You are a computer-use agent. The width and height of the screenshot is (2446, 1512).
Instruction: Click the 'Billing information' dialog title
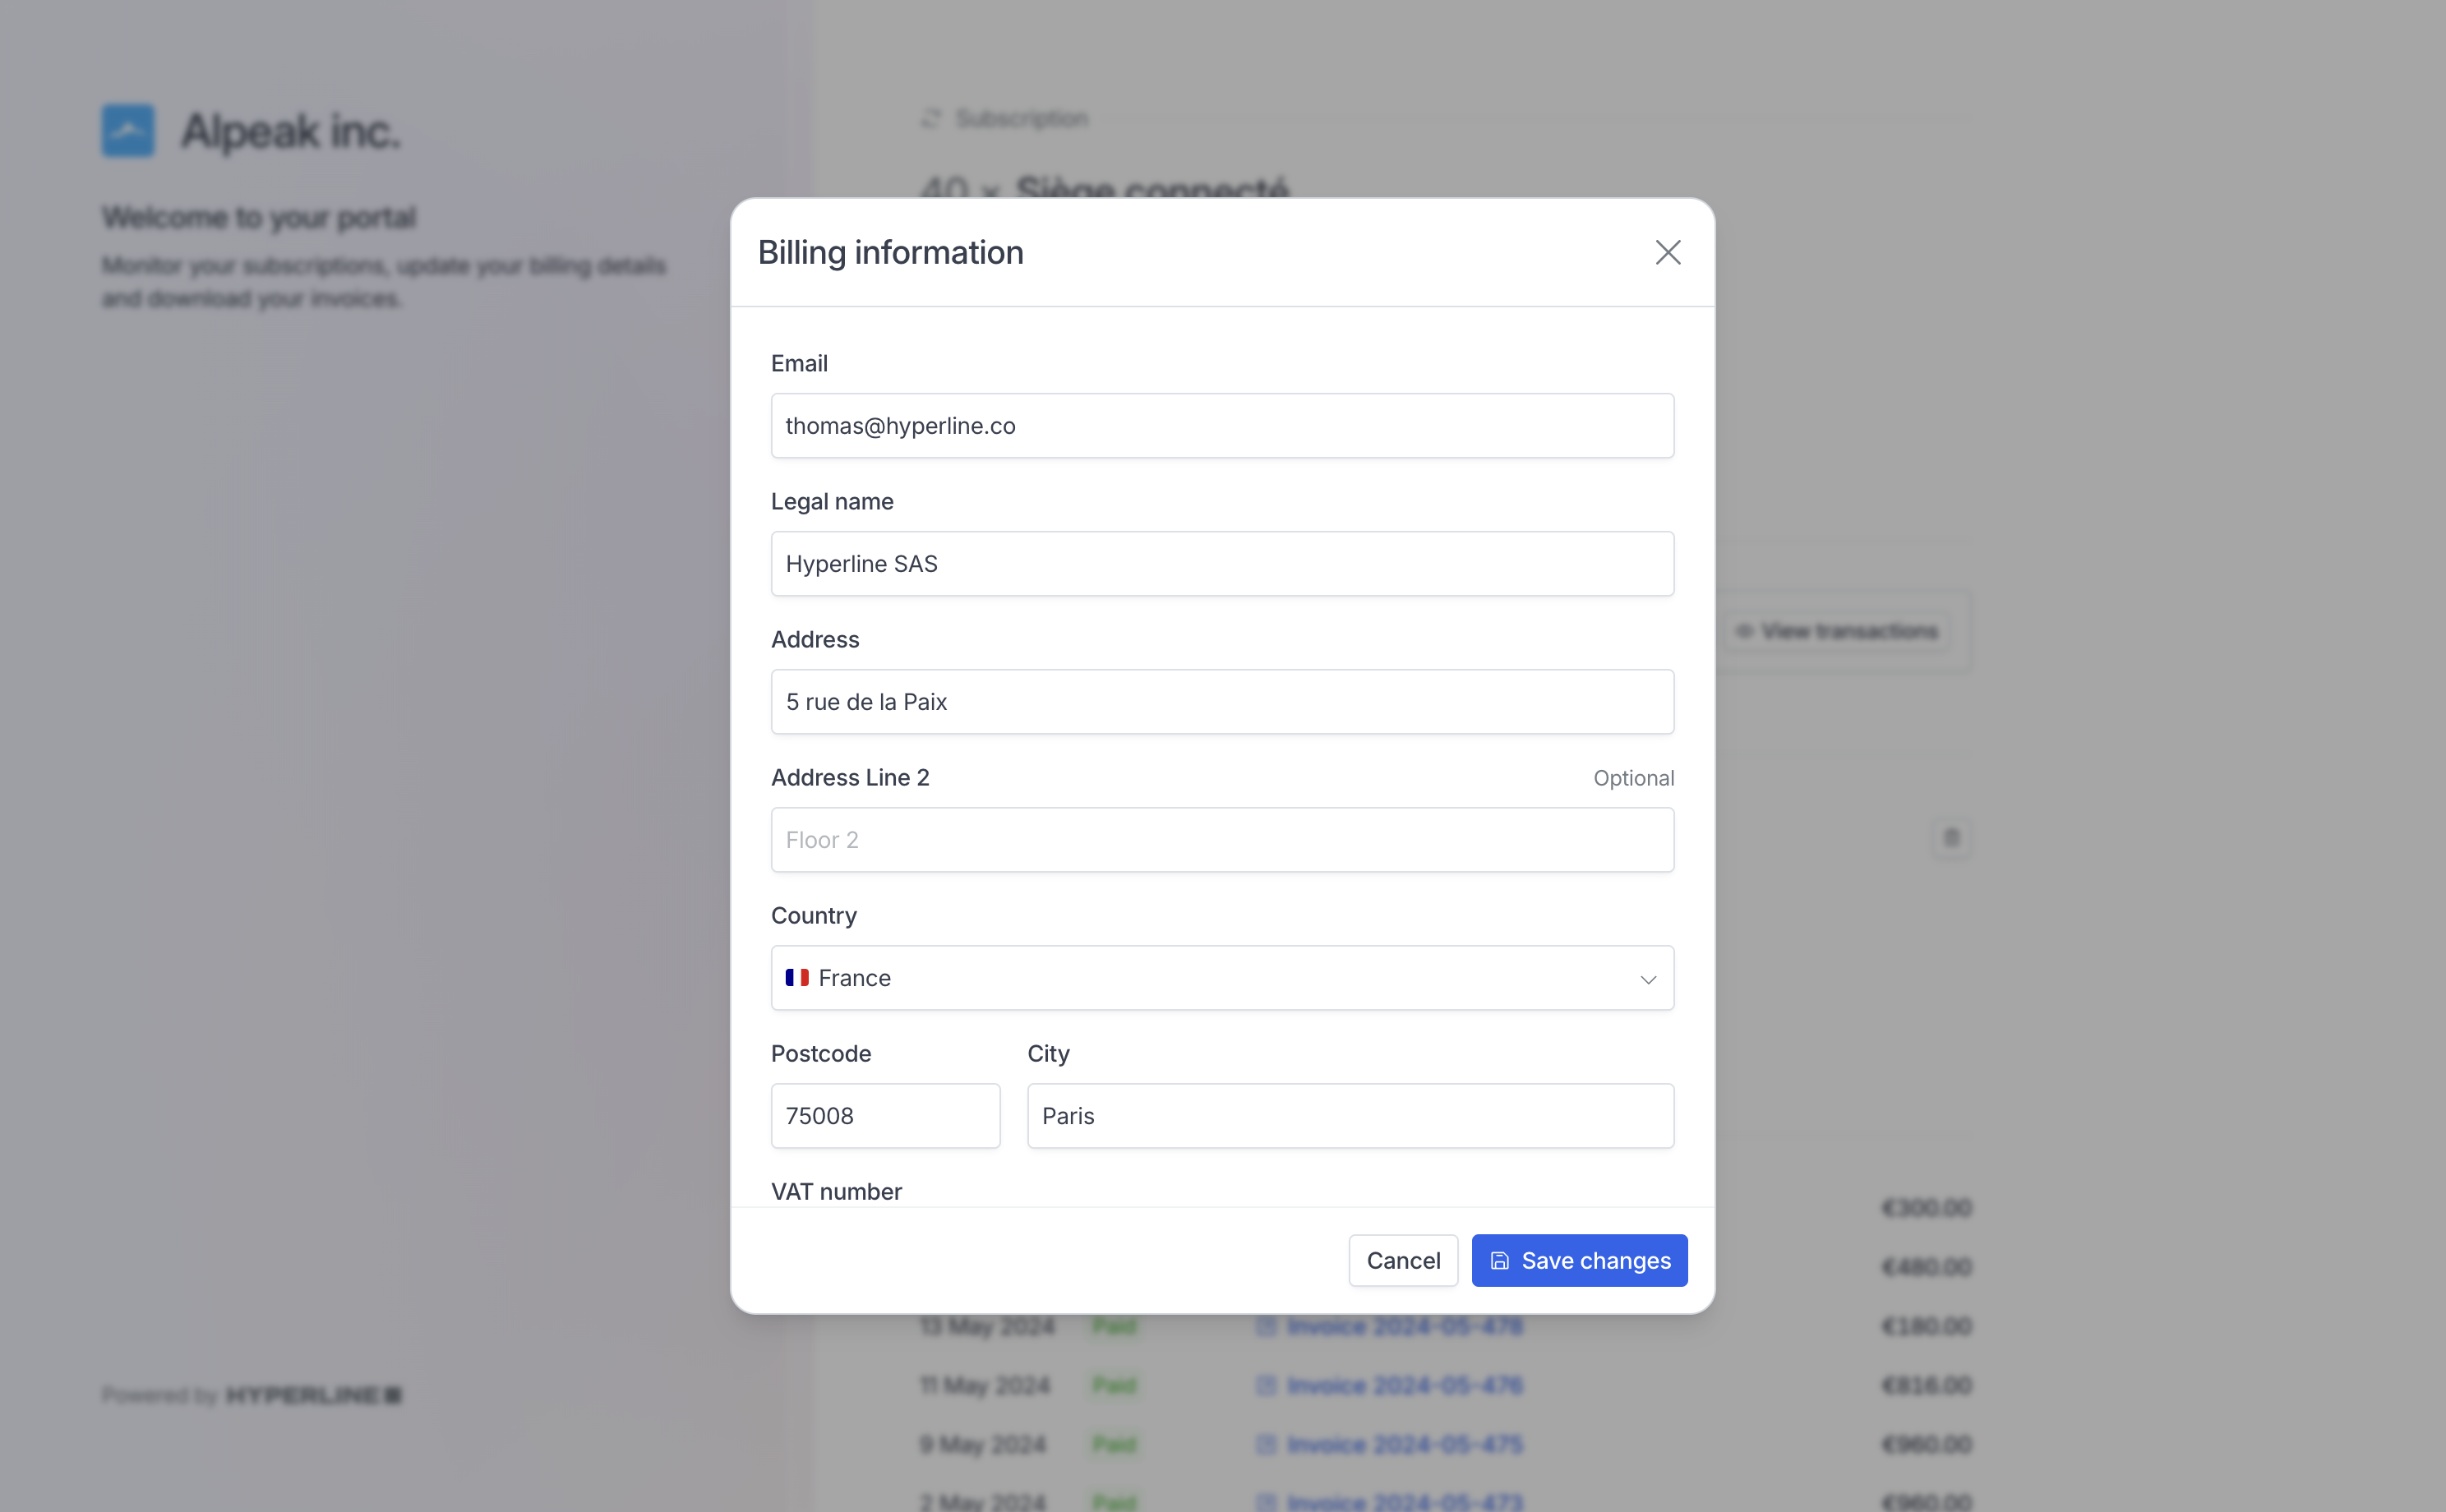[890, 252]
